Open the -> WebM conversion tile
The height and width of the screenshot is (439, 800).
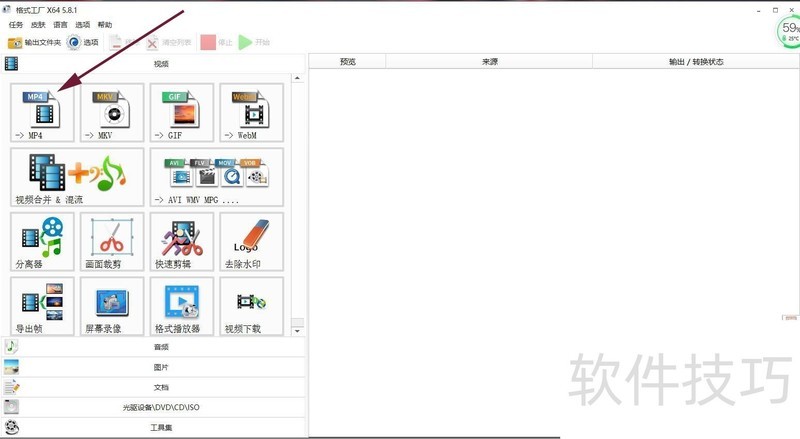(252, 113)
